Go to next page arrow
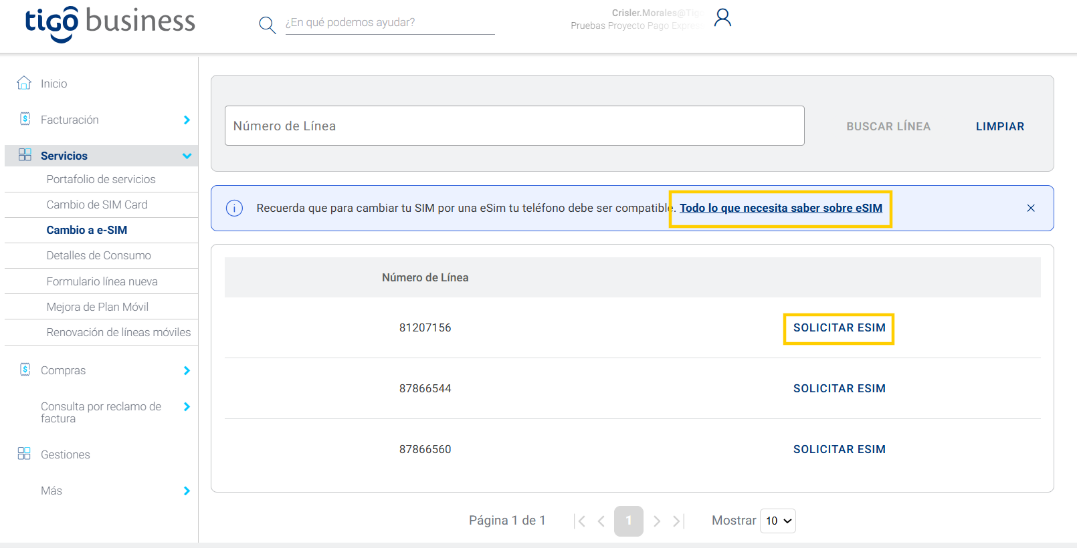This screenshot has width=1077, height=548. (x=657, y=521)
